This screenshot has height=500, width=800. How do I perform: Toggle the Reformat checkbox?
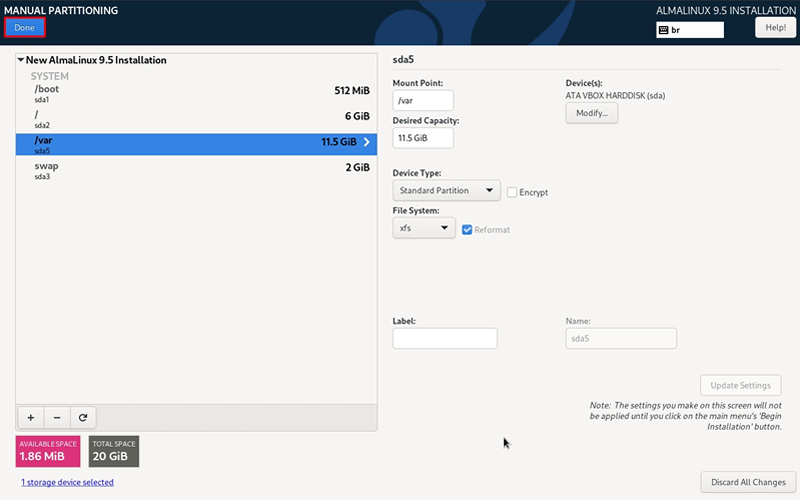(467, 230)
